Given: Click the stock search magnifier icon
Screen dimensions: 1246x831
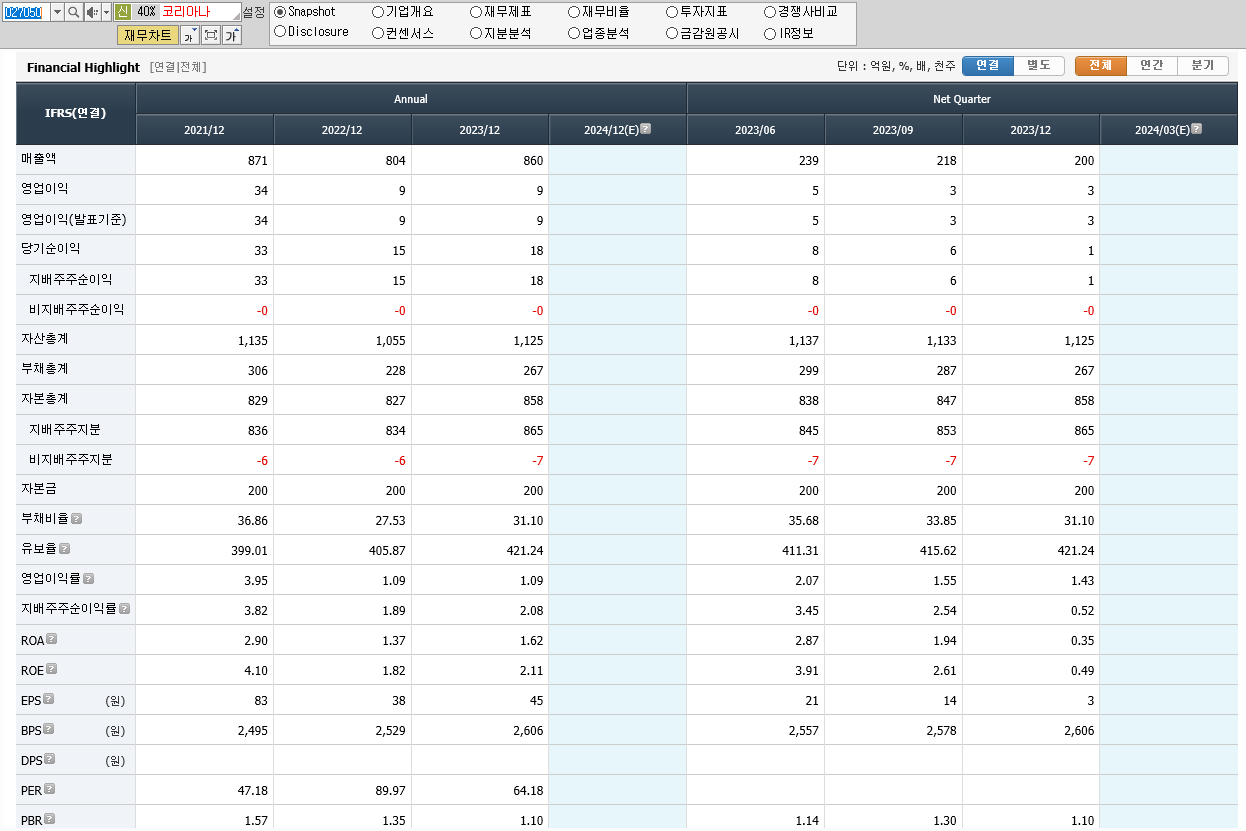Looking at the screenshot, I should 73,12.
